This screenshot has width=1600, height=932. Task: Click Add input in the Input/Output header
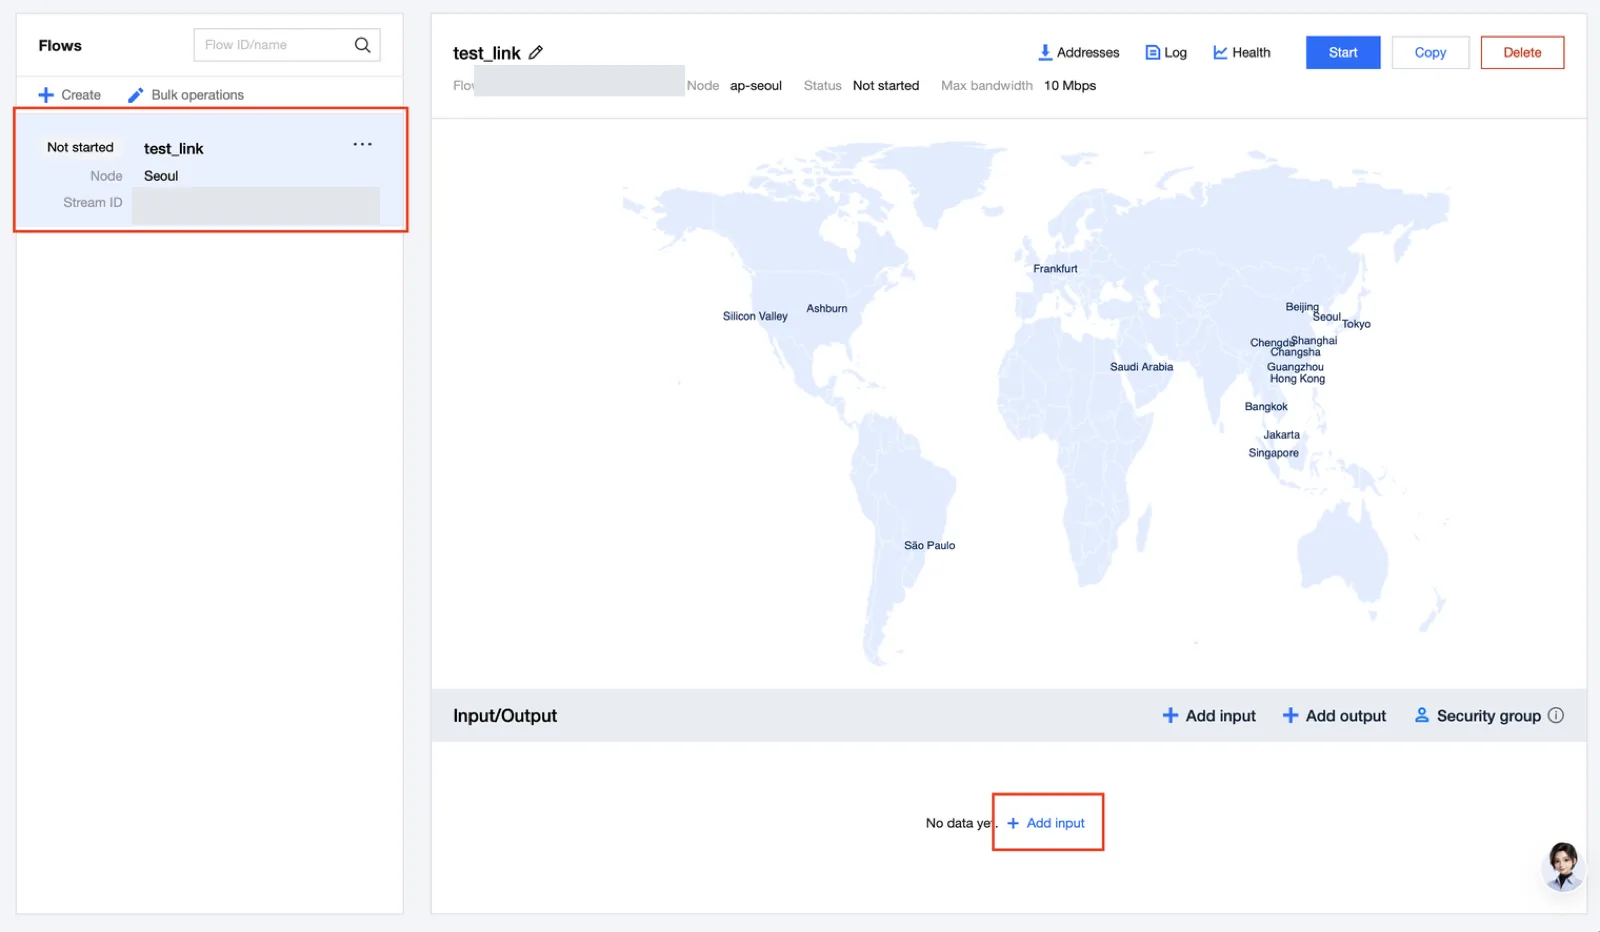(x=1209, y=716)
